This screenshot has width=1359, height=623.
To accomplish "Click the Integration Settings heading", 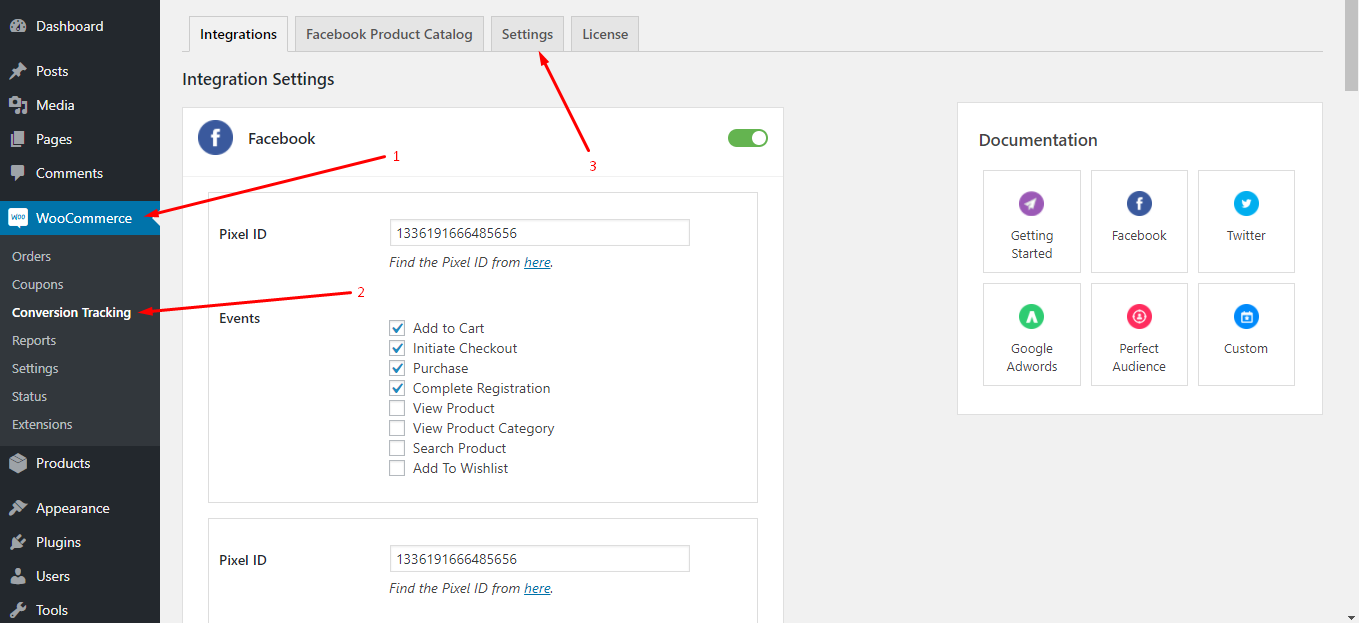I will pos(258,79).
